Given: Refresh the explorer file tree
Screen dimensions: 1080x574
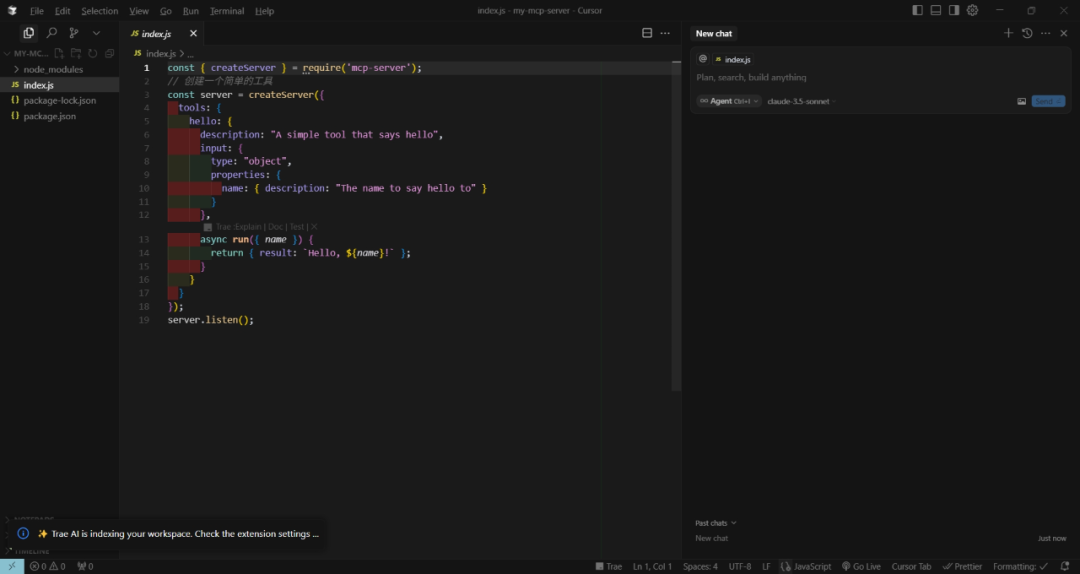Looking at the screenshot, I should tap(92, 53).
